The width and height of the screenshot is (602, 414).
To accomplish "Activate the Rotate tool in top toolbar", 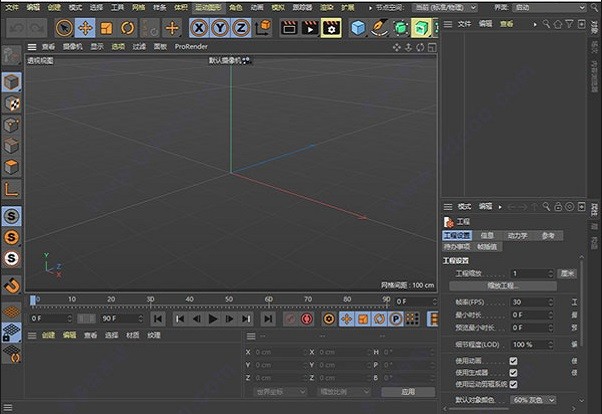I will [127, 28].
